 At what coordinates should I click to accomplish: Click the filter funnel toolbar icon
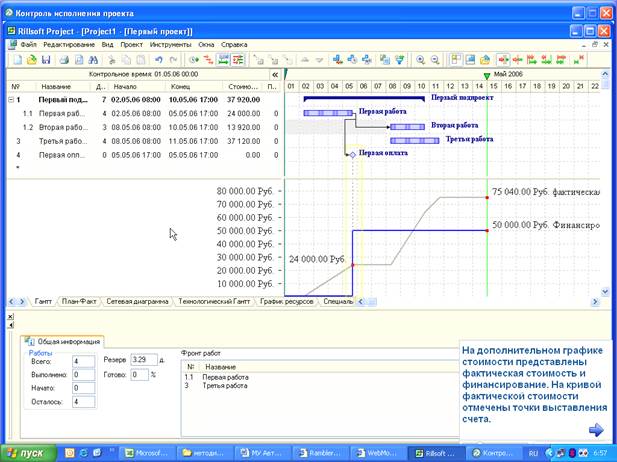399,60
